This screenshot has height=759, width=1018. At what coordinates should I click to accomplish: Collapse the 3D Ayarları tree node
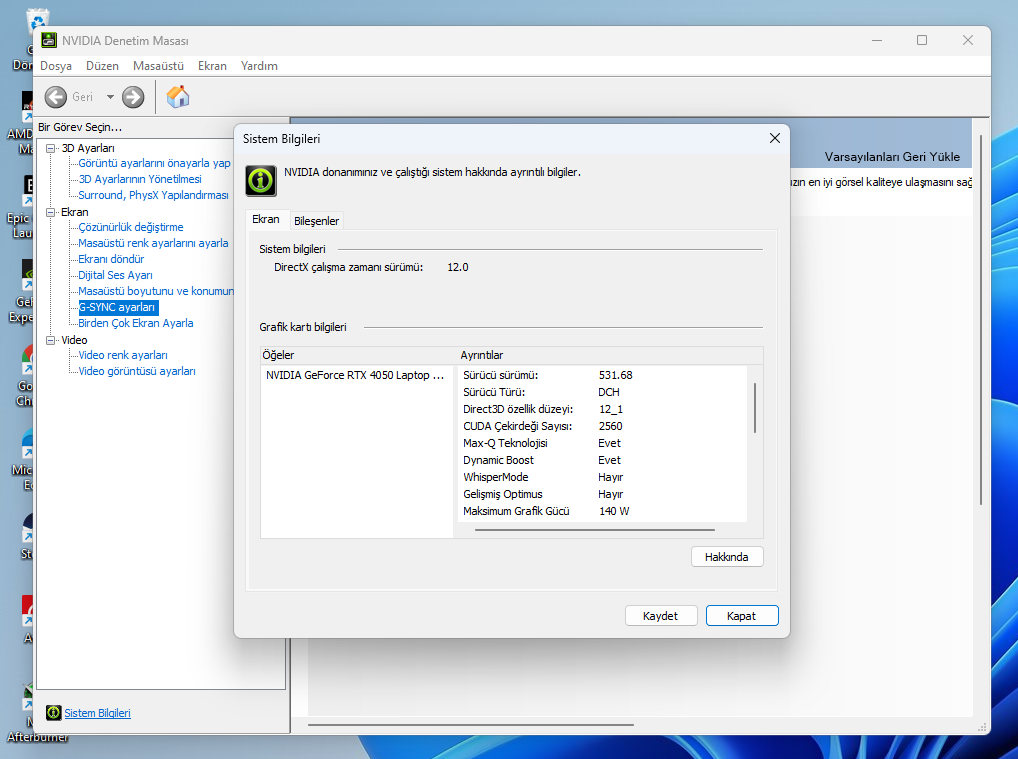pos(51,148)
